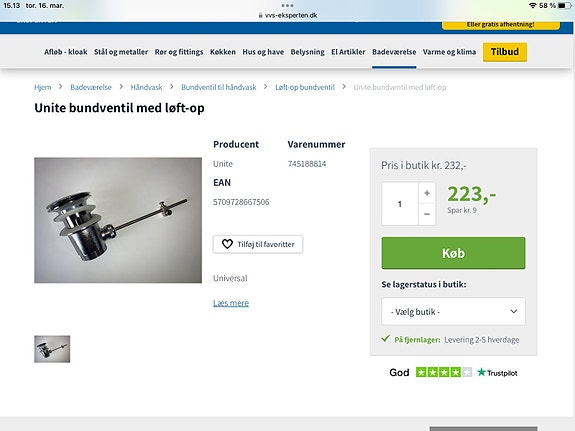Decrease quantity with the minus button
The width and height of the screenshot is (575, 431).
[427, 214]
